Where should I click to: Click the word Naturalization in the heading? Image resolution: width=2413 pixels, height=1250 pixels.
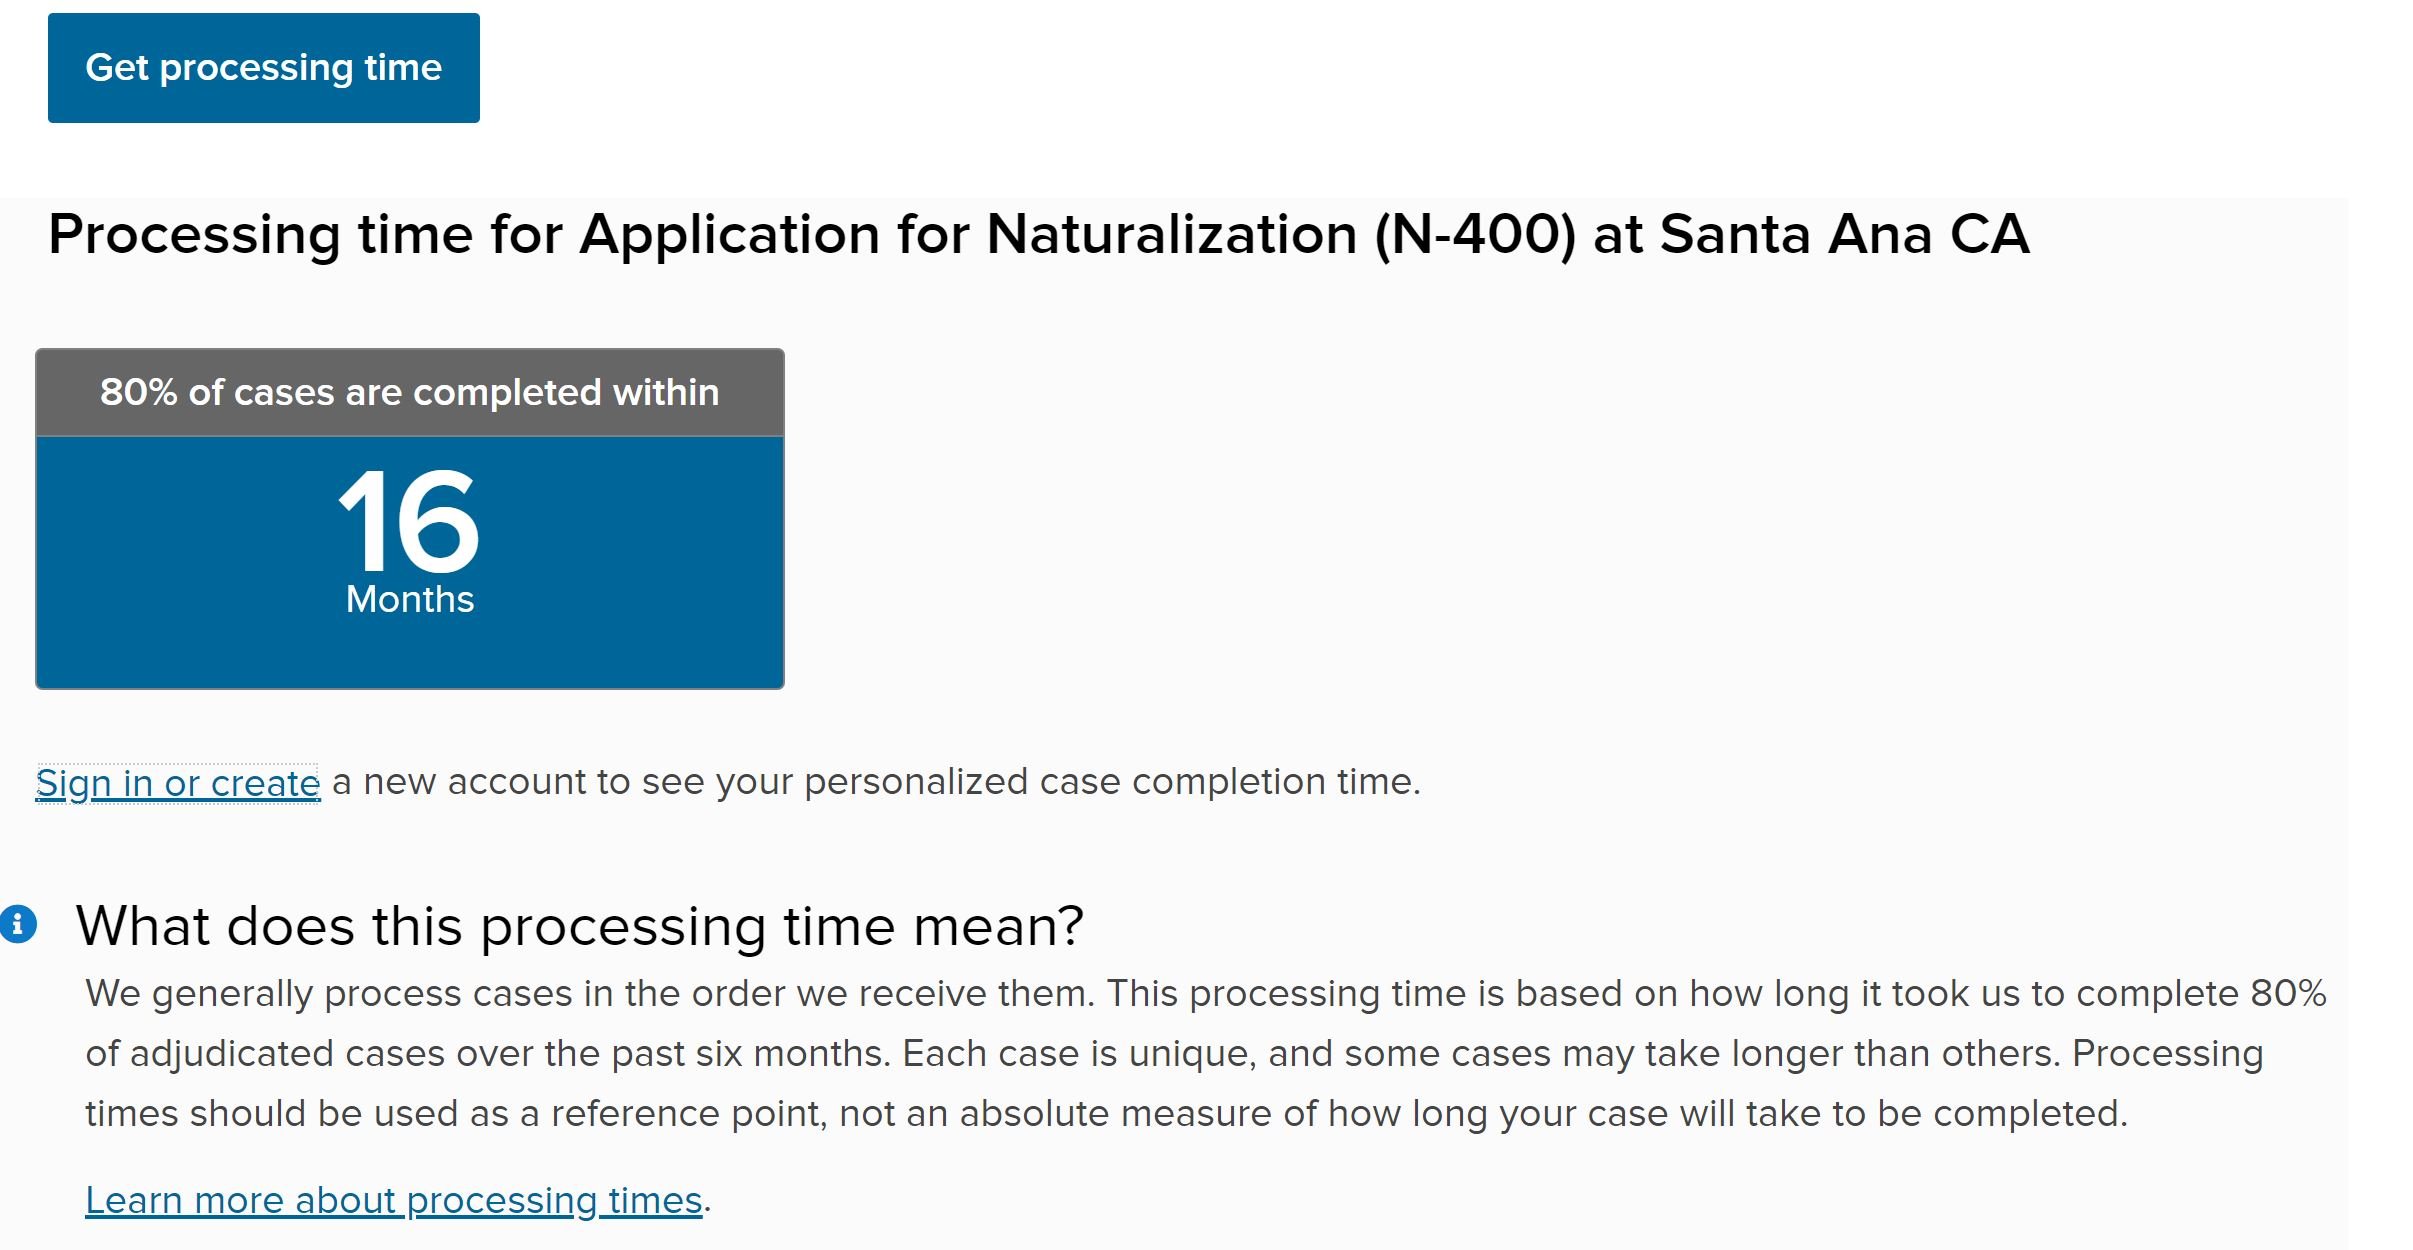tap(1172, 235)
